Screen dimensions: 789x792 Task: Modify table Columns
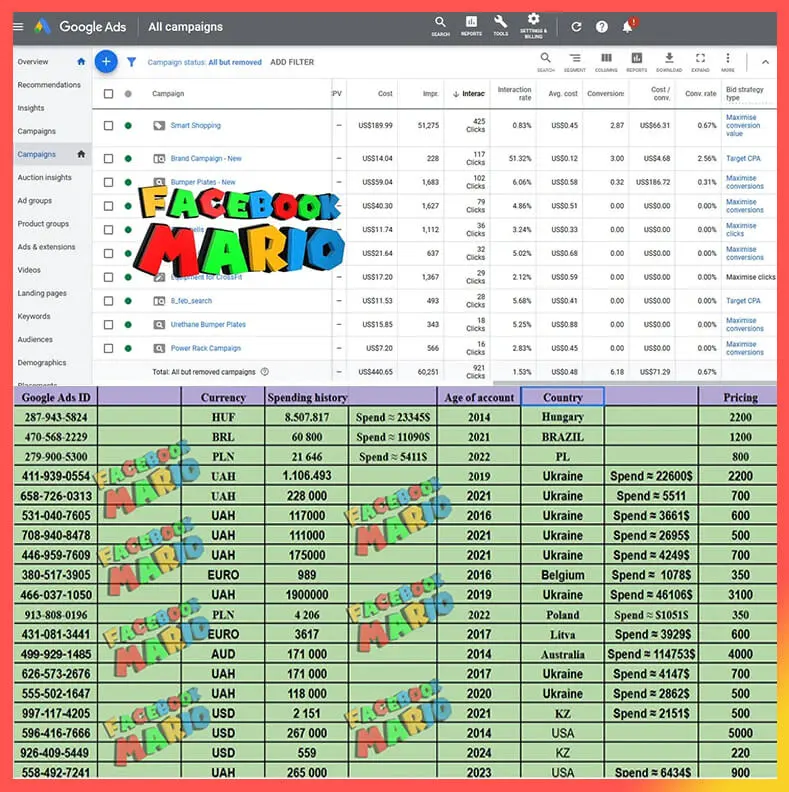606,62
